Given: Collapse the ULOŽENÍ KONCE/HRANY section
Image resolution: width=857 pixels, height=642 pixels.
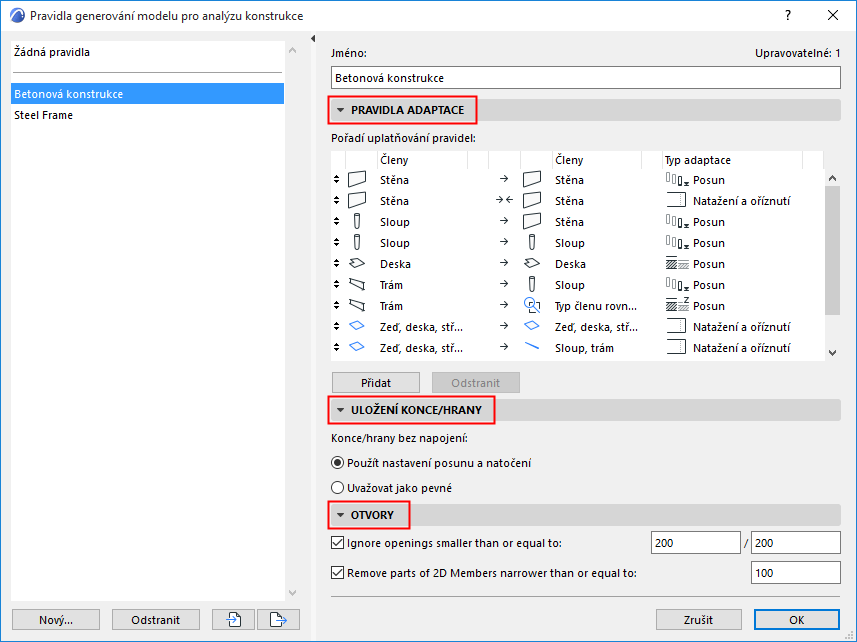Looking at the screenshot, I should pyautogui.click(x=341, y=410).
